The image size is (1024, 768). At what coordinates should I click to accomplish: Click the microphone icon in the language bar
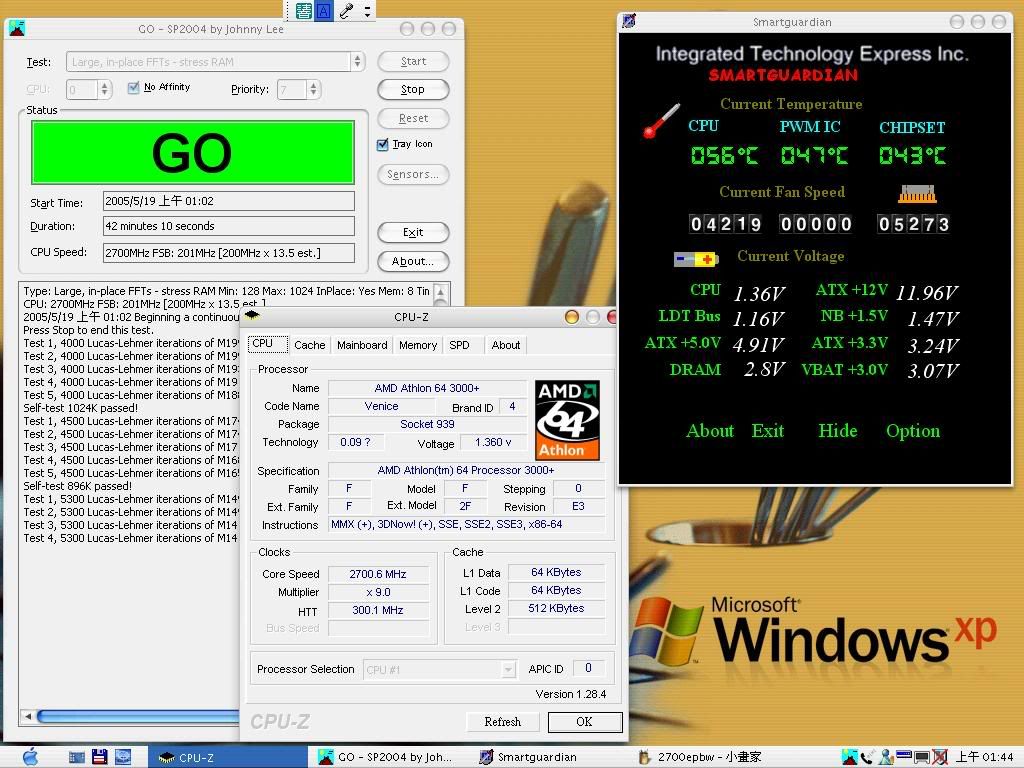click(x=346, y=10)
